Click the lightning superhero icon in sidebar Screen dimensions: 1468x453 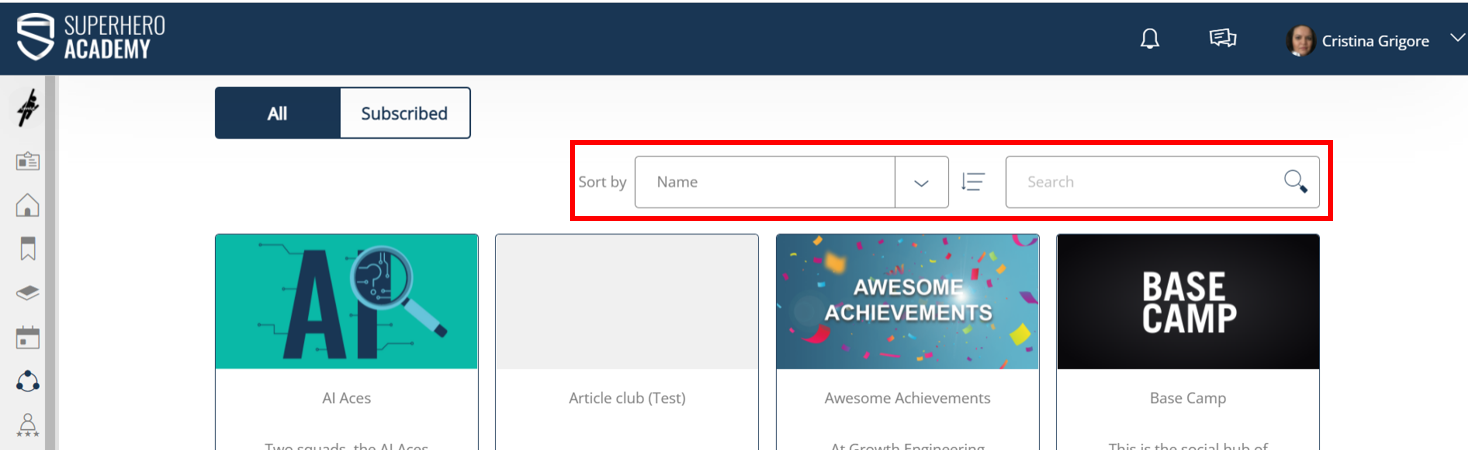[x=28, y=108]
